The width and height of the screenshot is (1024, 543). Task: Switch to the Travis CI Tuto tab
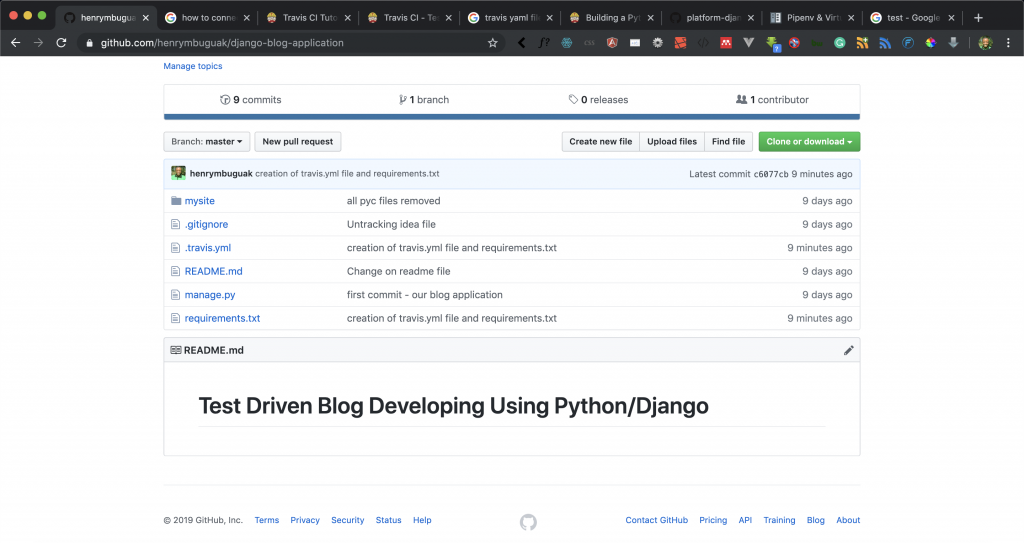pos(310,18)
